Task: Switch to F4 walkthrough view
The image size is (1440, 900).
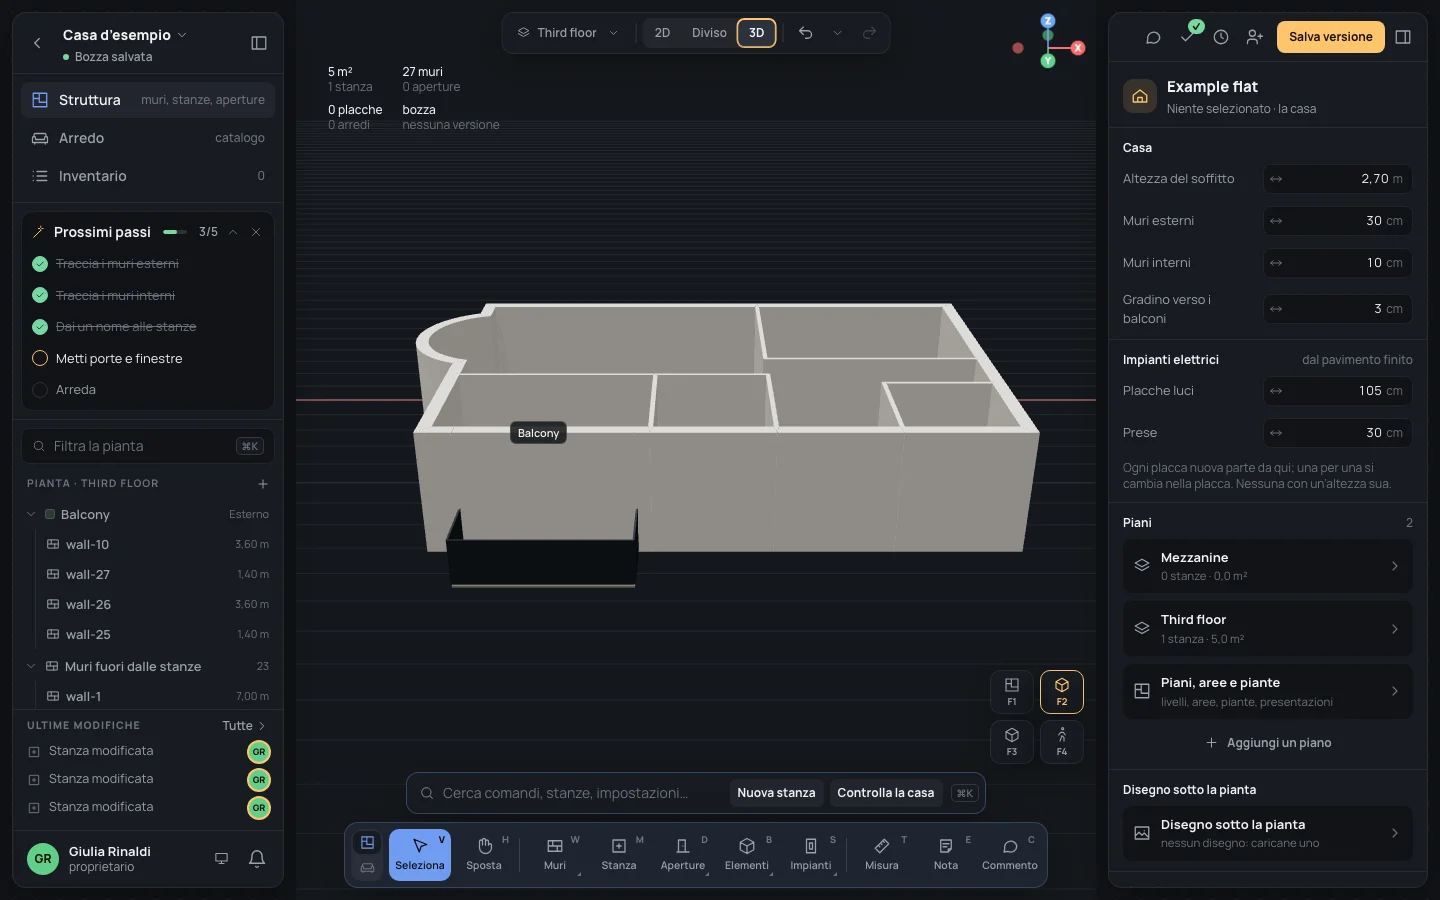Action: 1062,741
